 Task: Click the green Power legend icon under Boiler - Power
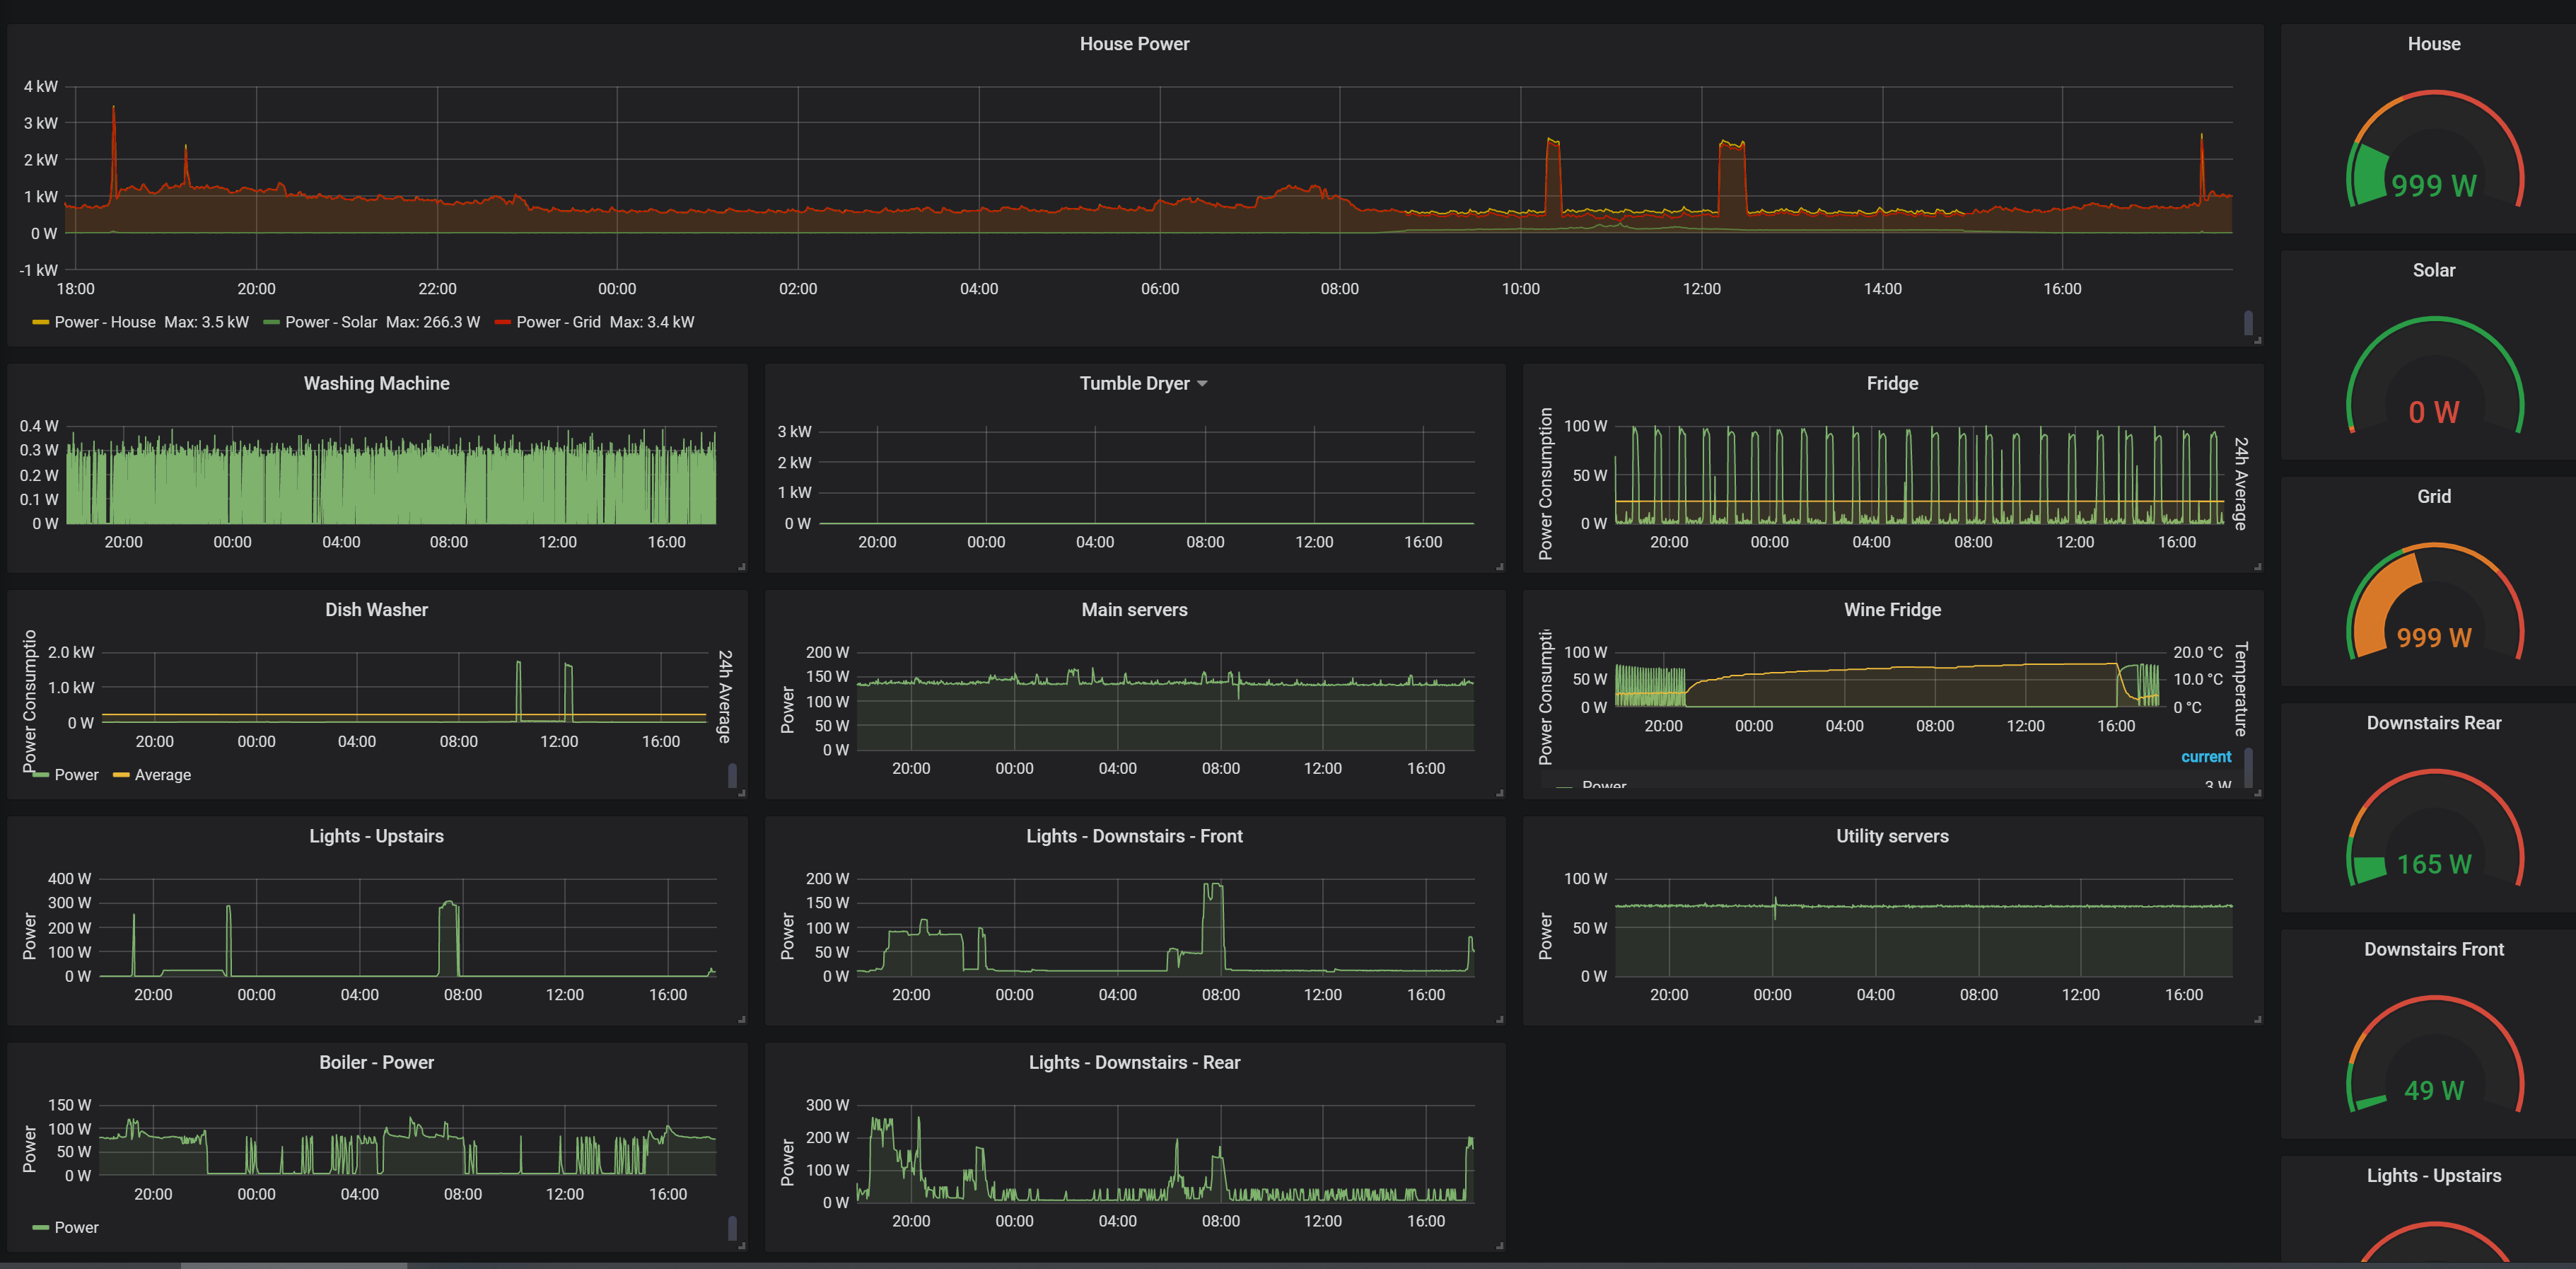(40, 1227)
